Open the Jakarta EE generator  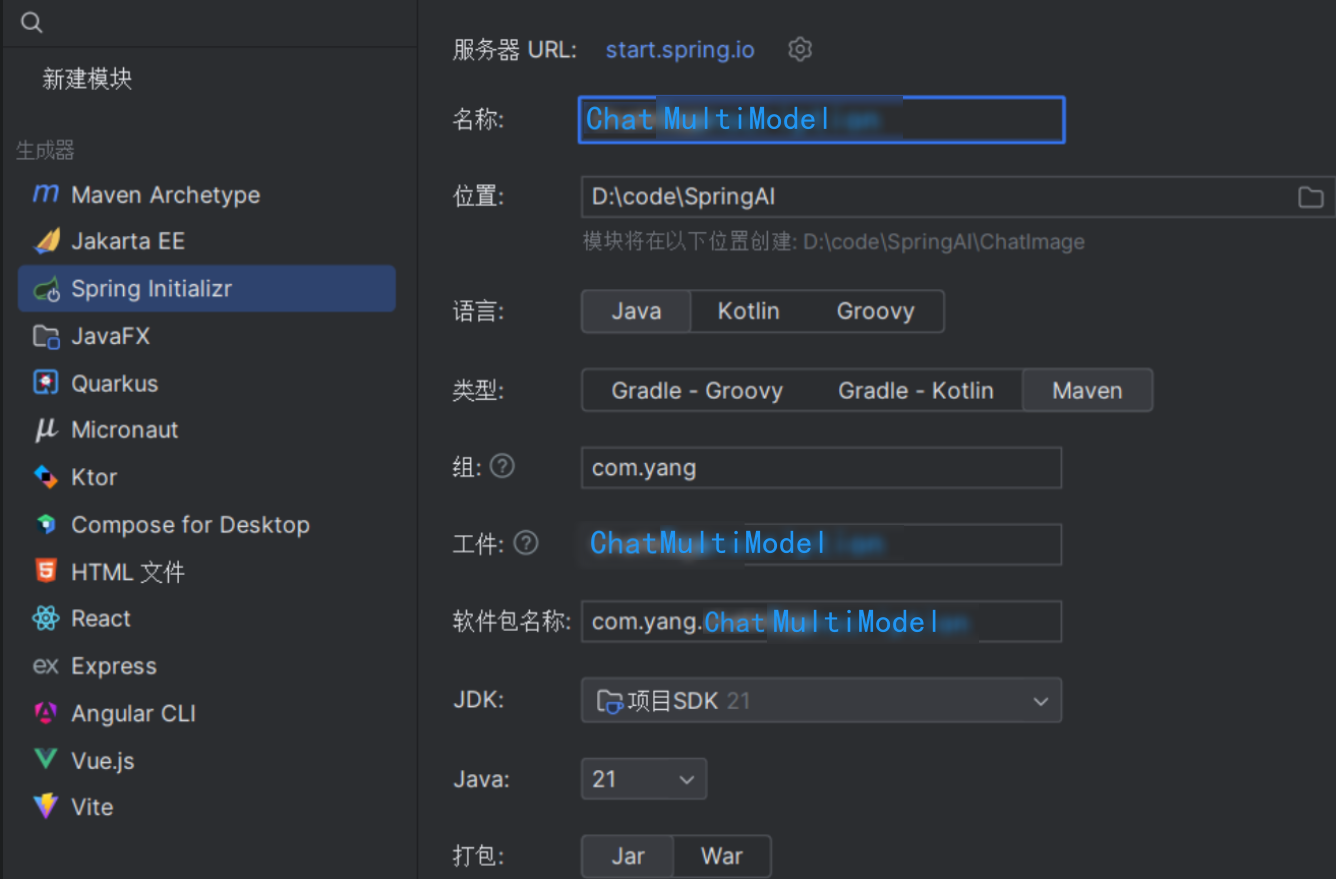207,241
